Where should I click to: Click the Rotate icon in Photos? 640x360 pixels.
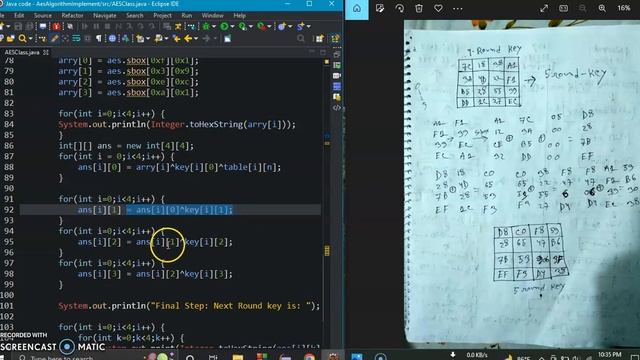(400, 8)
